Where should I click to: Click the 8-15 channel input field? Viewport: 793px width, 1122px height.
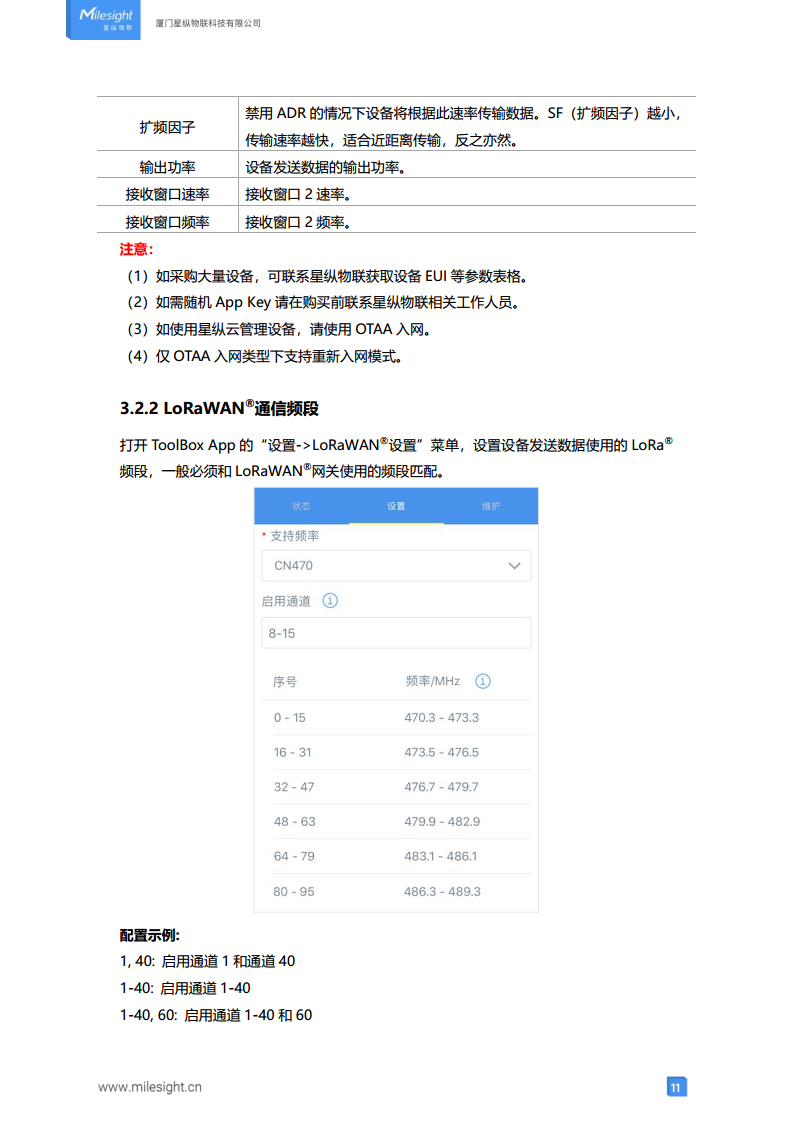[396, 633]
